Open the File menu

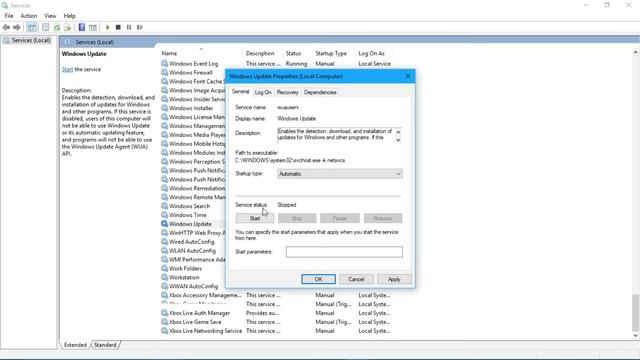pos(9,16)
